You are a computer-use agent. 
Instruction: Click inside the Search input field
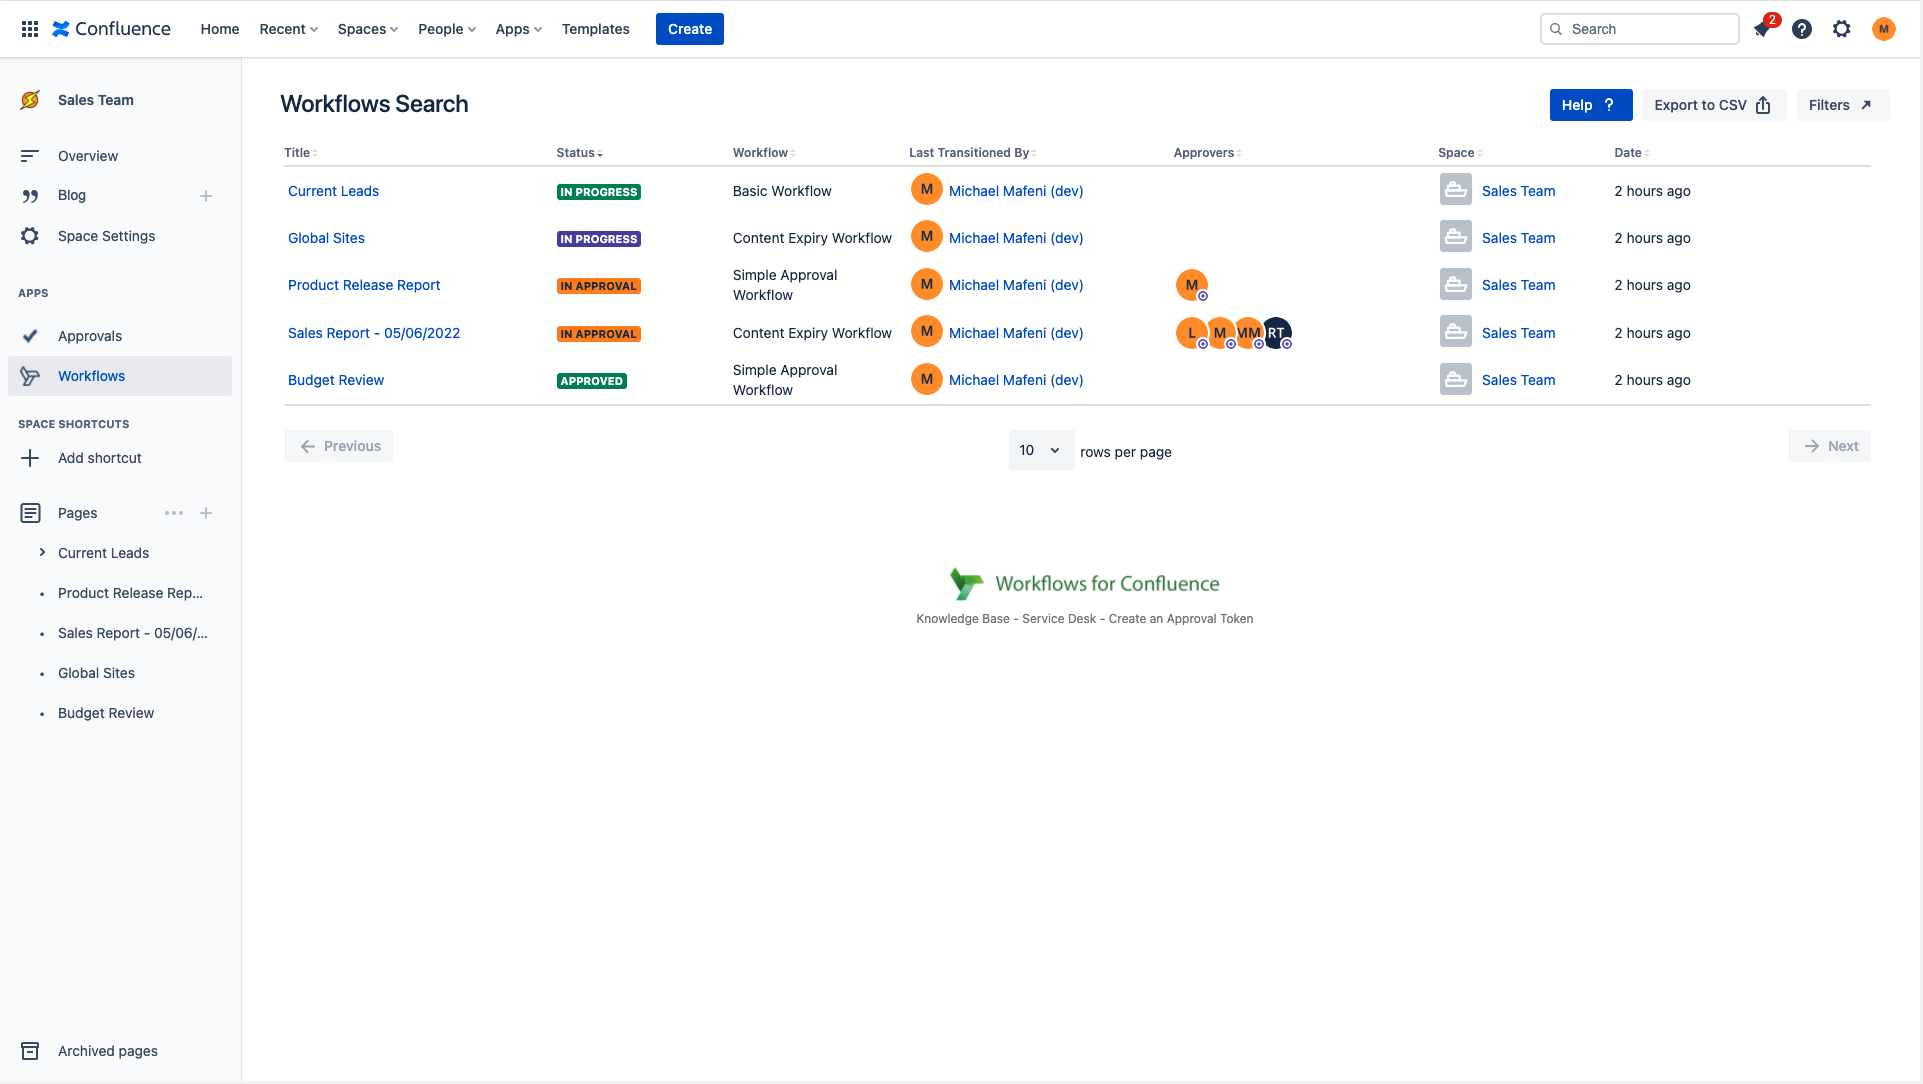[x=1639, y=29]
